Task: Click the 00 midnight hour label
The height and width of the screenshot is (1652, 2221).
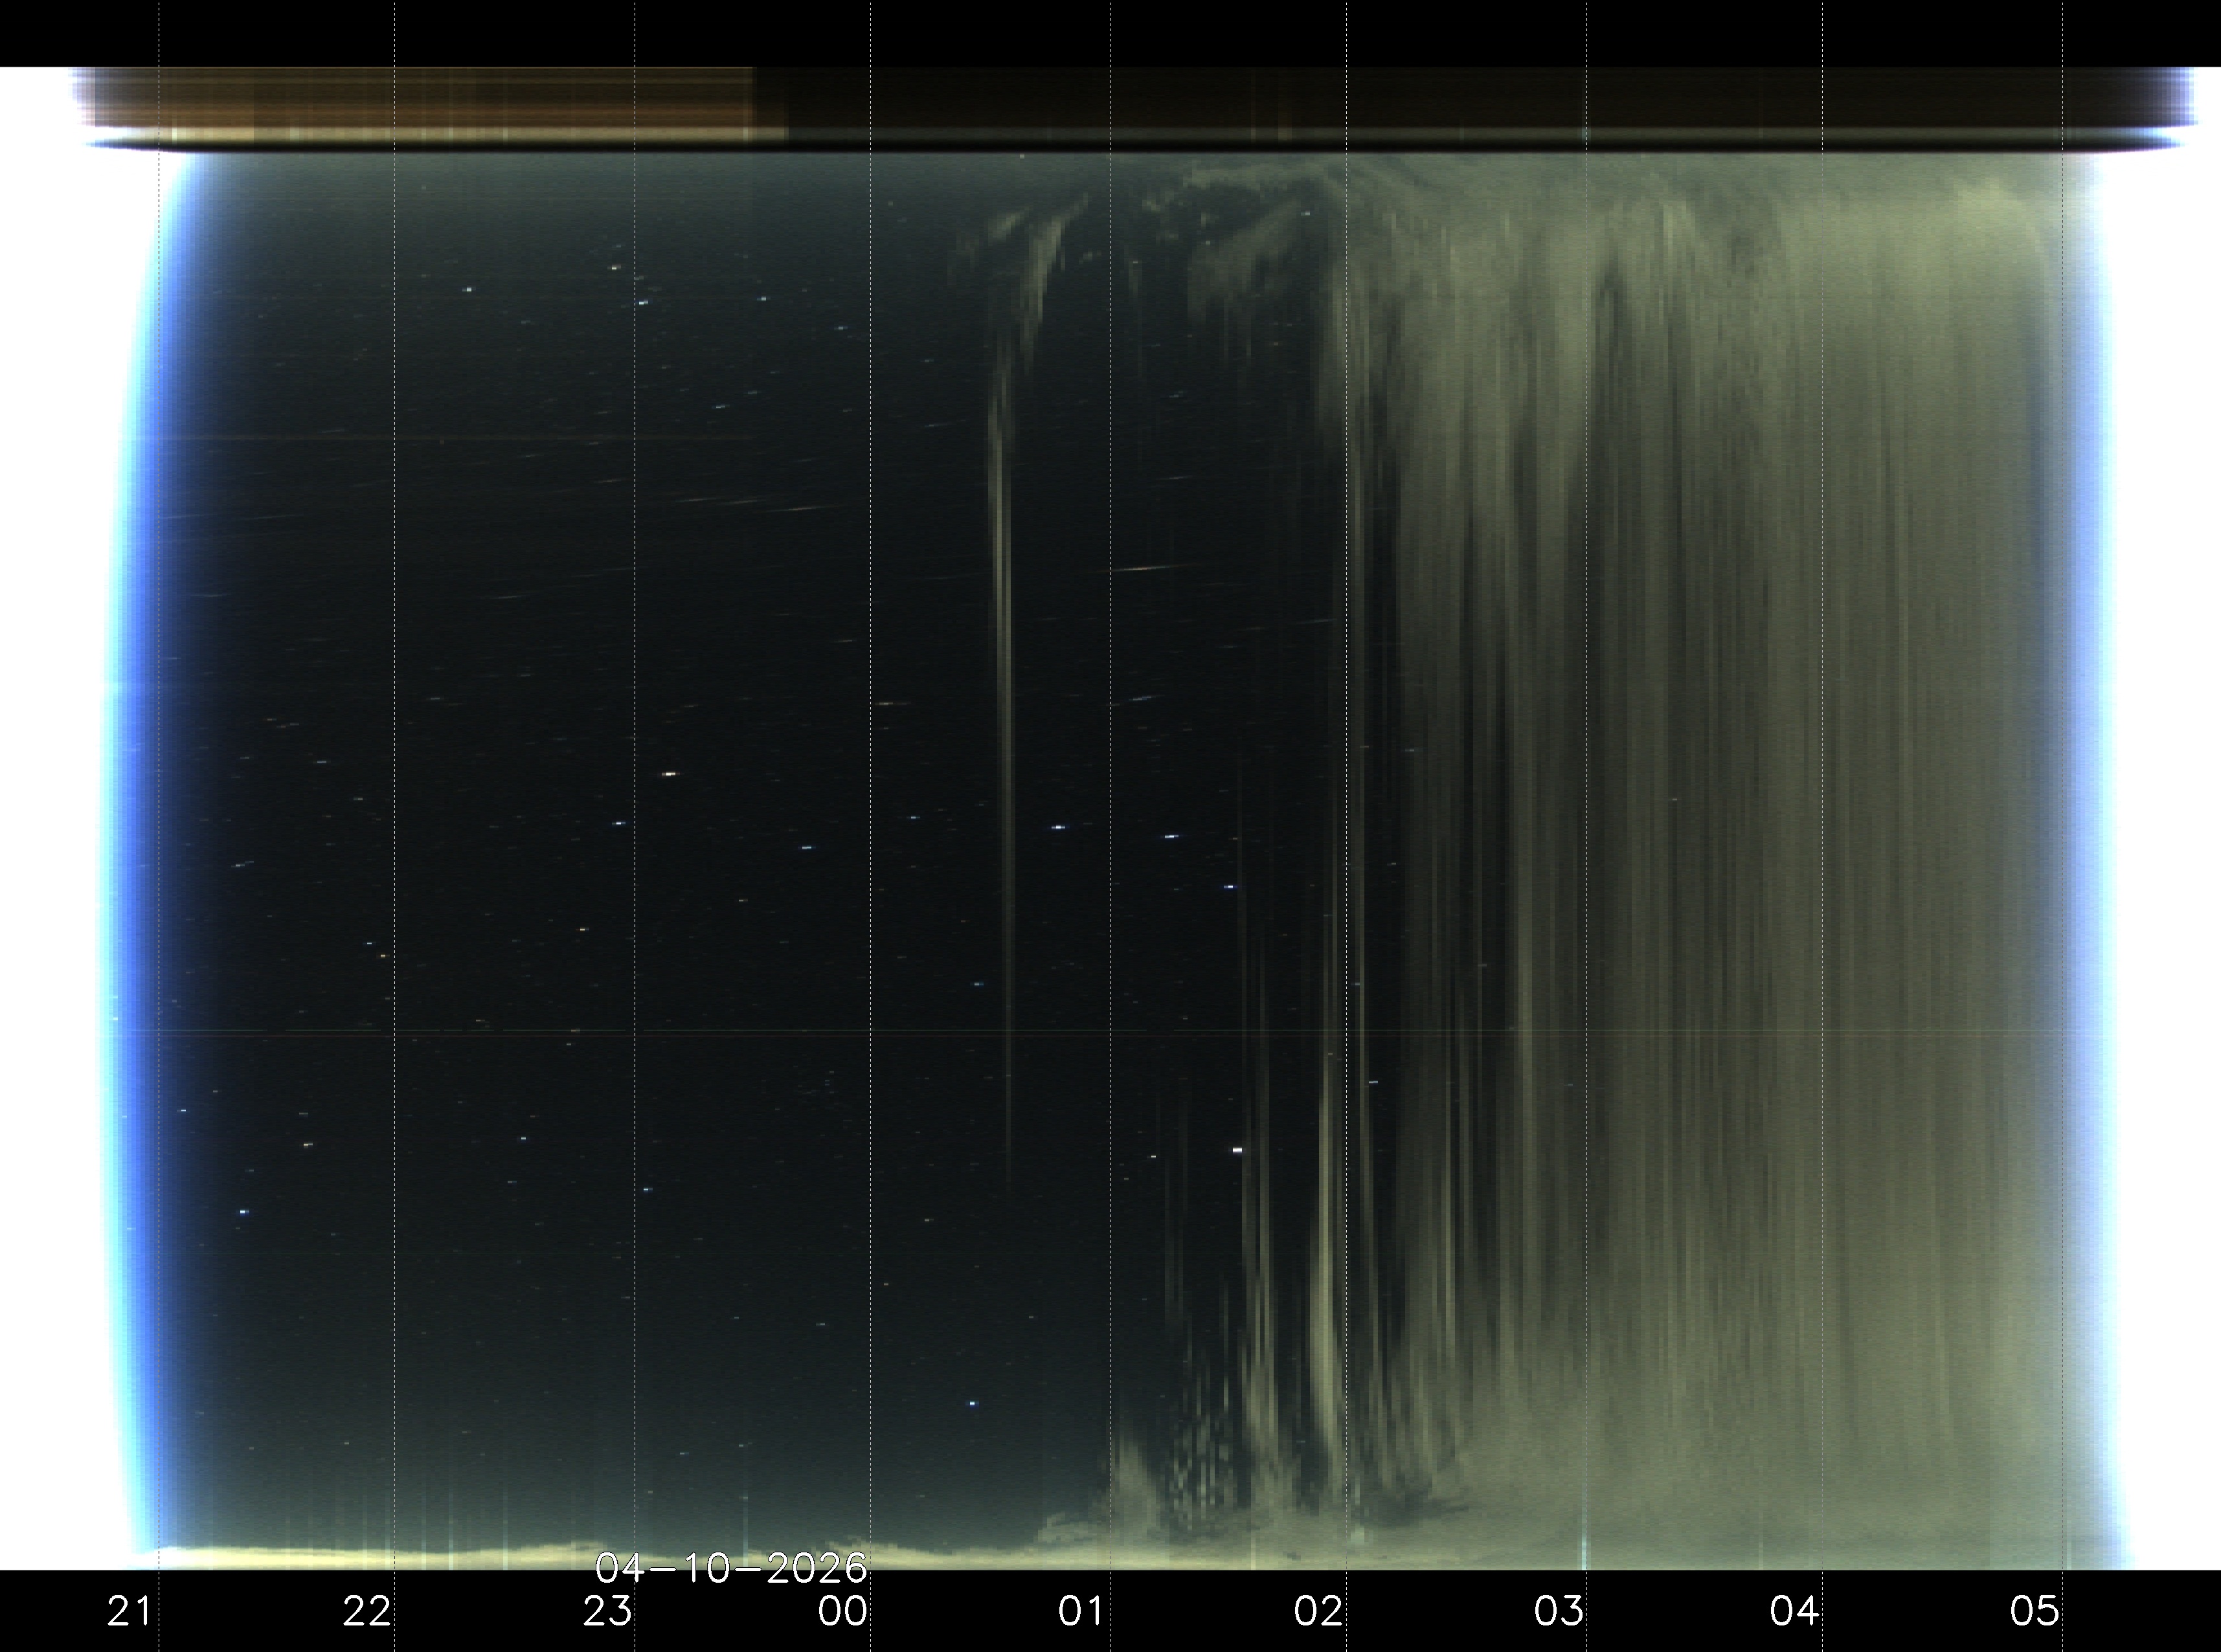Action: (x=843, y=1611)
